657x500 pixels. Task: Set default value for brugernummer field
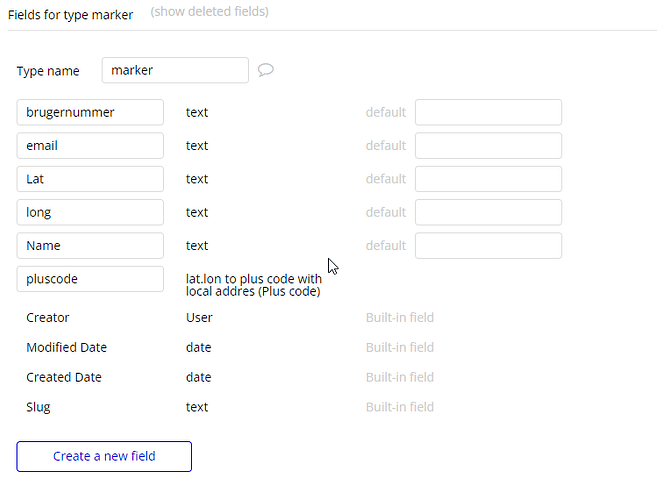[488, 112]
